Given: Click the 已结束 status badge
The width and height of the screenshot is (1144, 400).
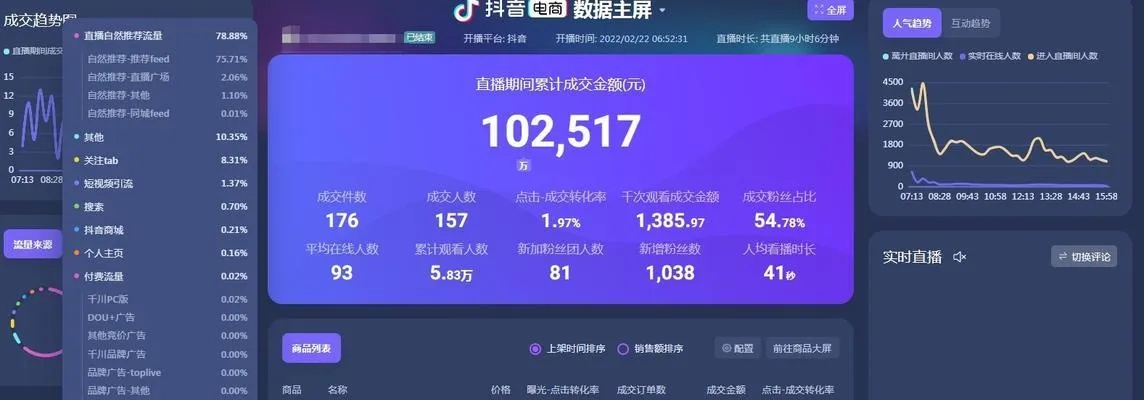Looking at the screenshot, I should point(419,38).
